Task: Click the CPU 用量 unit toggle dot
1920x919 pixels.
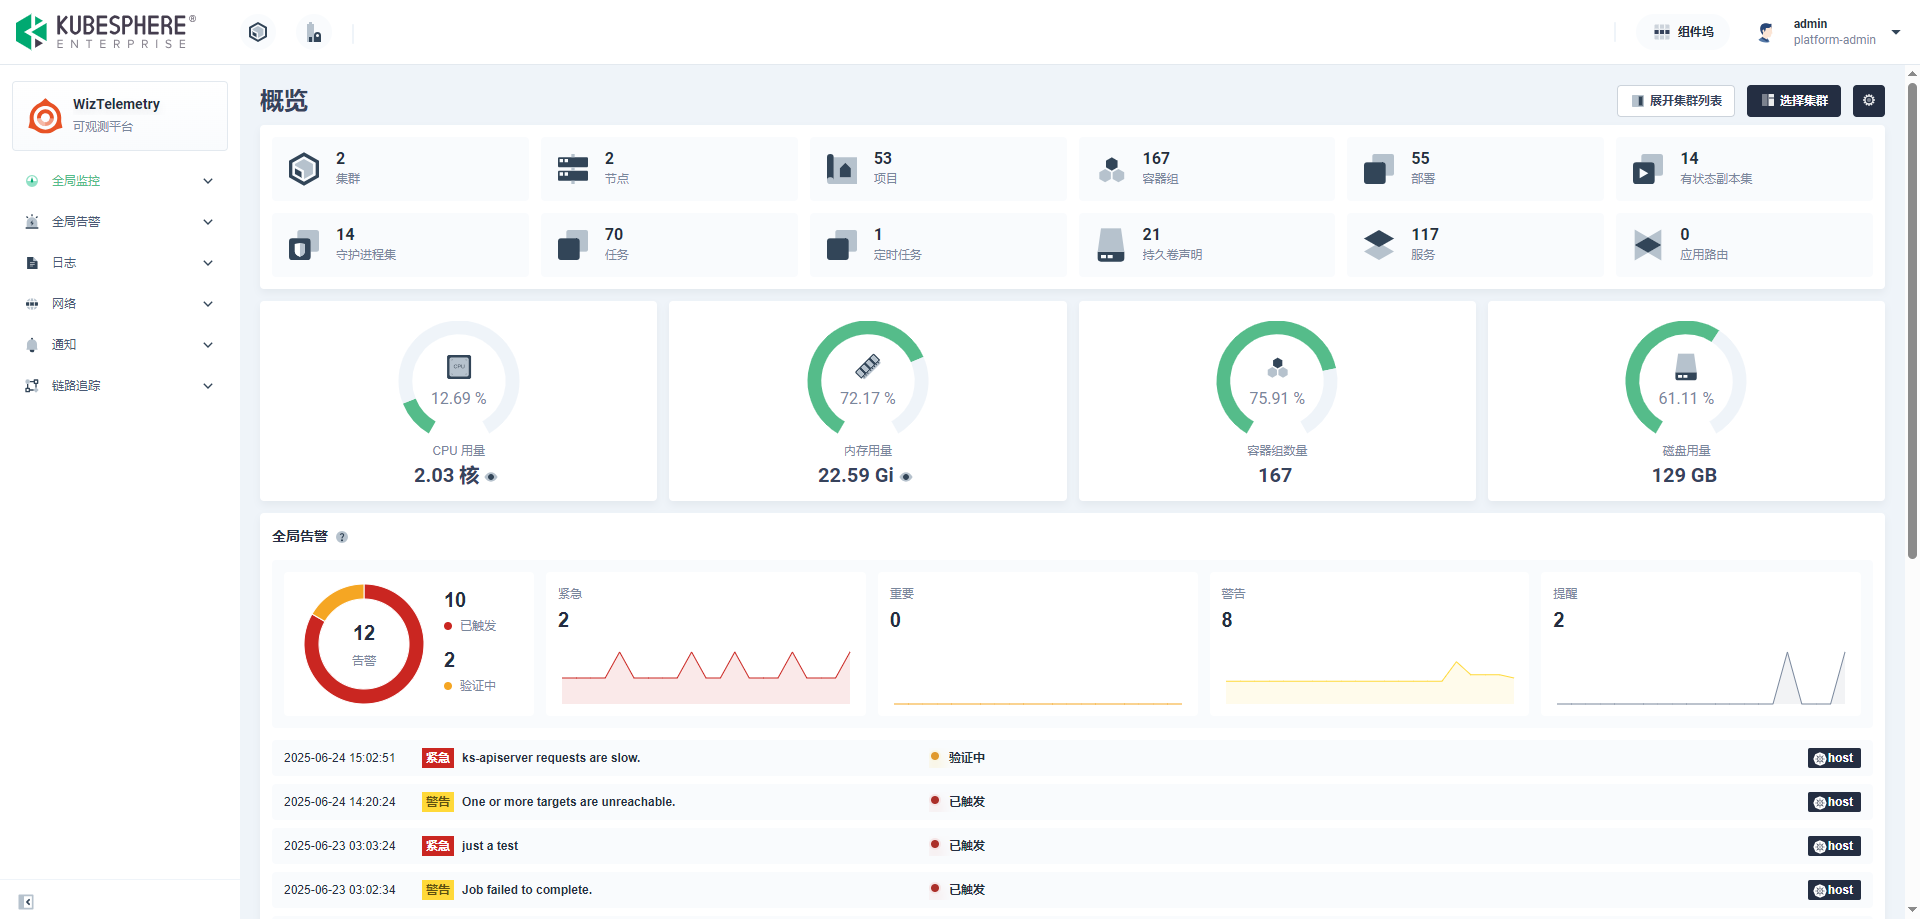Action: tap(491, 477)
